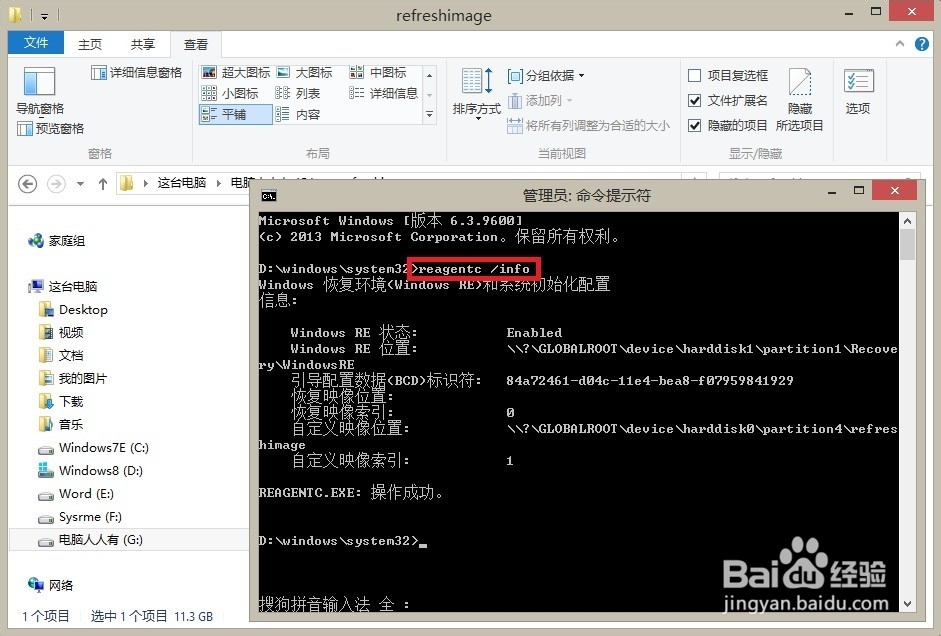The image size is (941, 636).
Task: Click command prompt scrollbar down arrow
Action: pyautogui.click(x=907, y=604)
